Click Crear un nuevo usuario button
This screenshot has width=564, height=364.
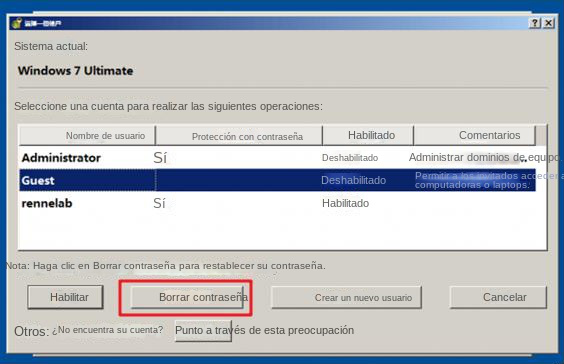coord(346,297)
